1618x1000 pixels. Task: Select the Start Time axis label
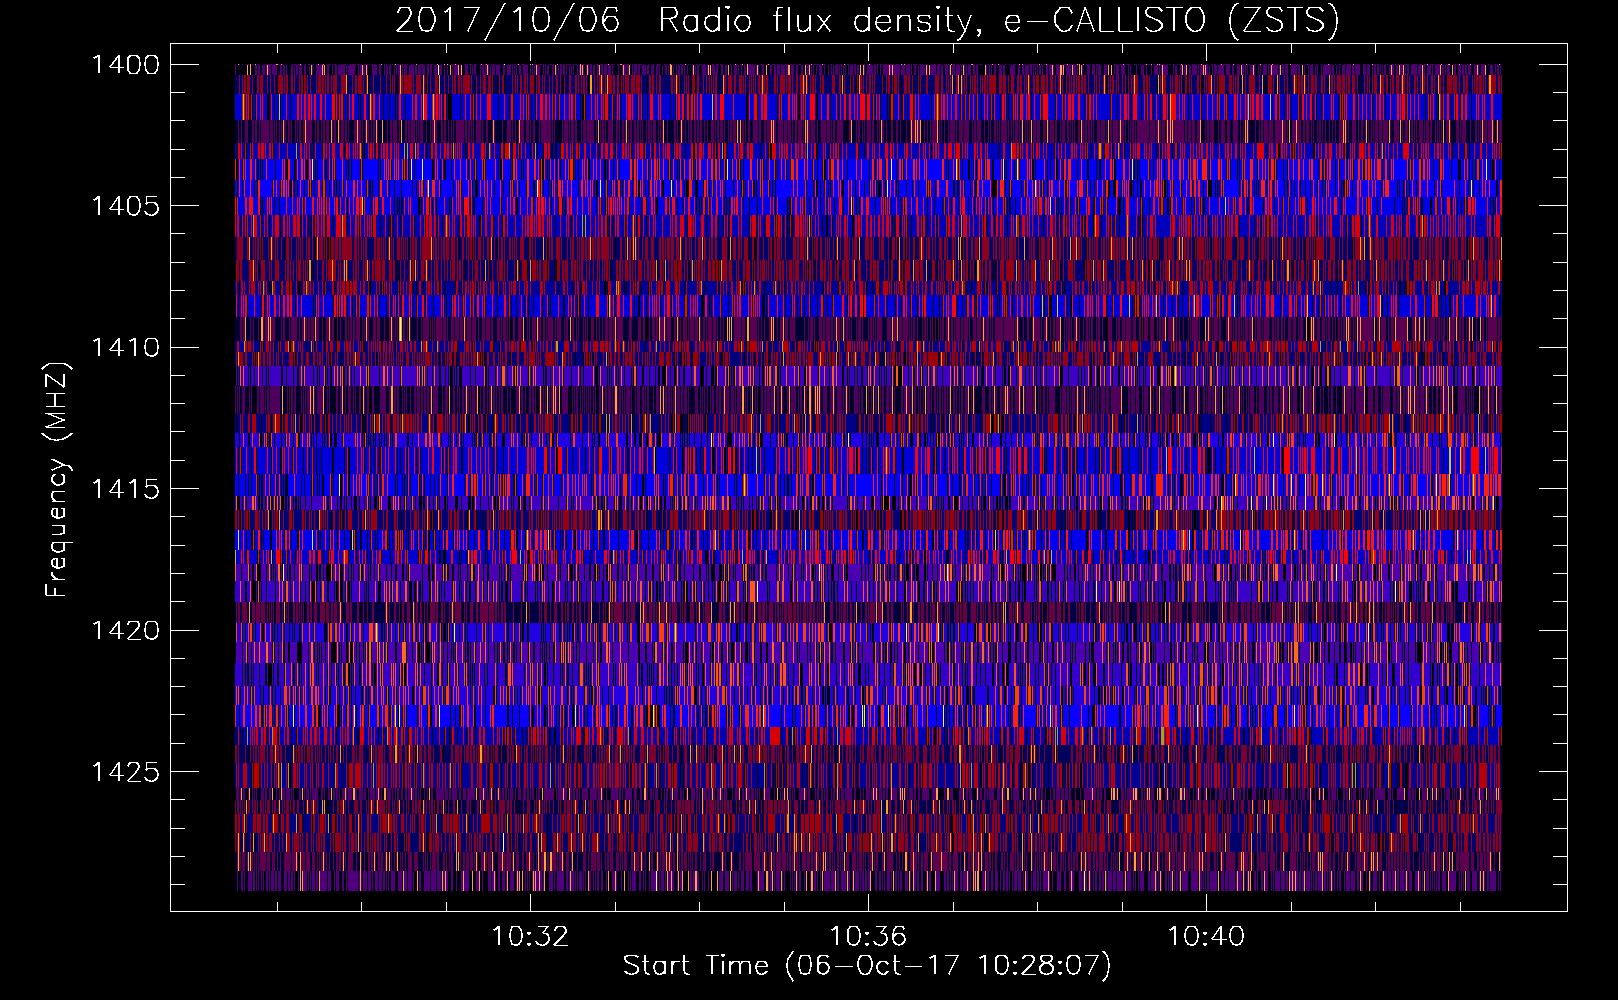pos(867,966)
